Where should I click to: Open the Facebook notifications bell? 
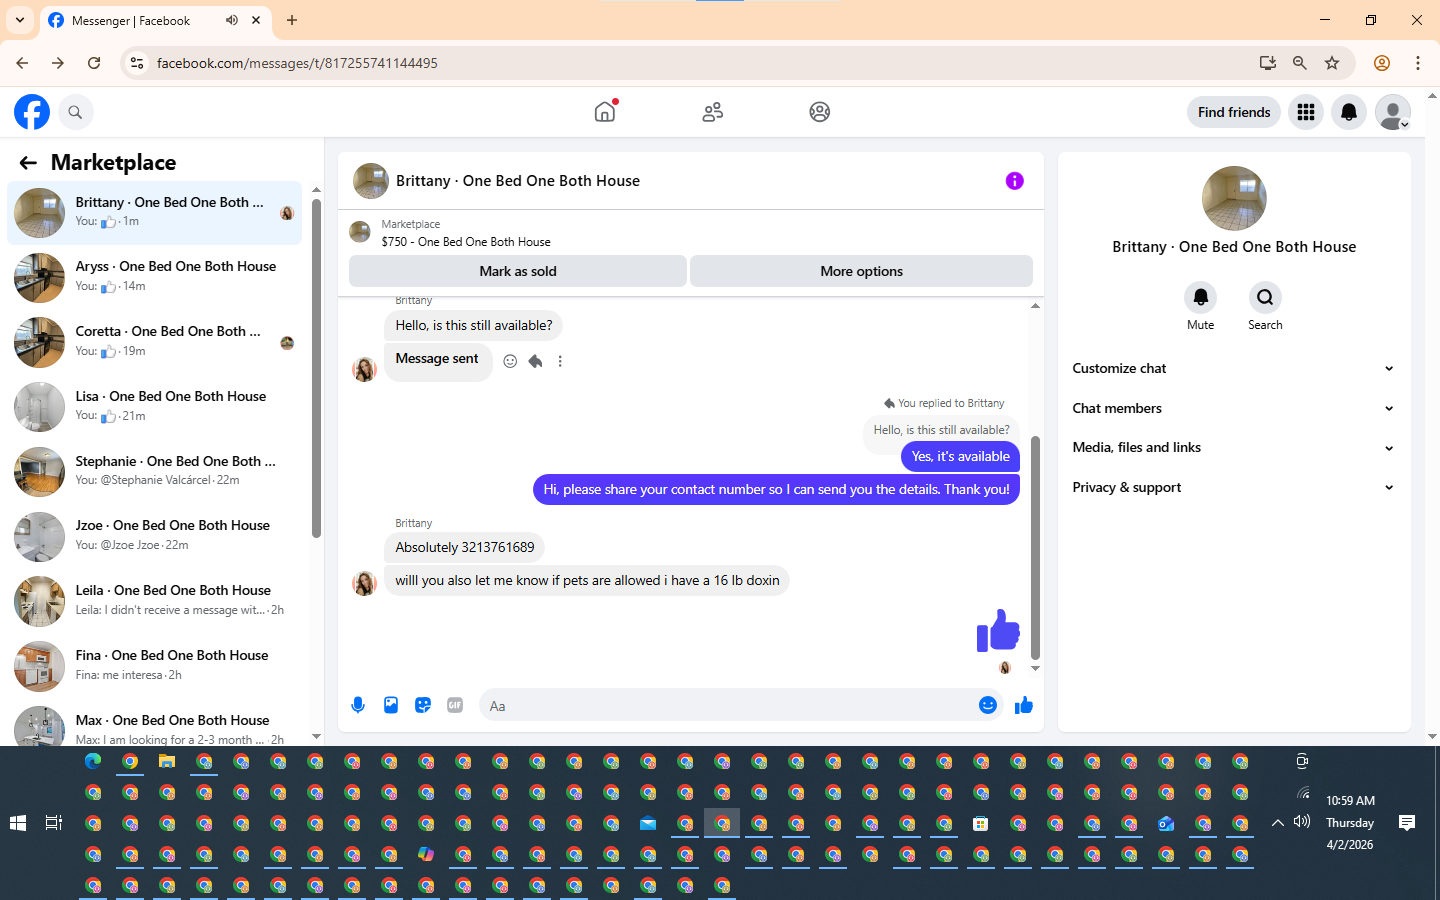[1349, 112]
